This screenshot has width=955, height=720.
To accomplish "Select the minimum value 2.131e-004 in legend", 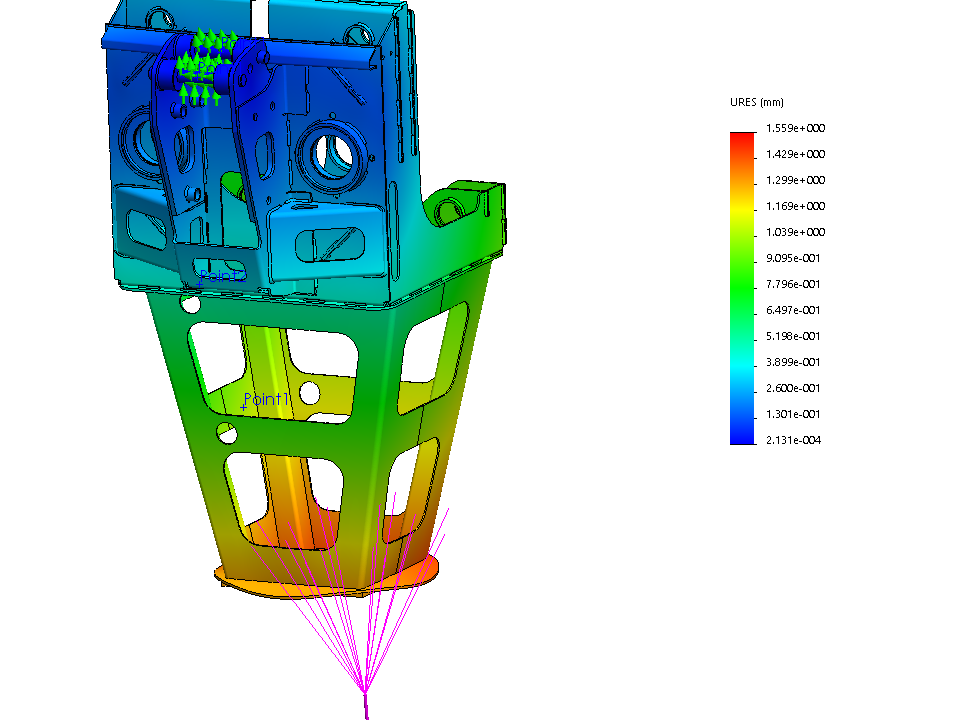I will (795, 441).
